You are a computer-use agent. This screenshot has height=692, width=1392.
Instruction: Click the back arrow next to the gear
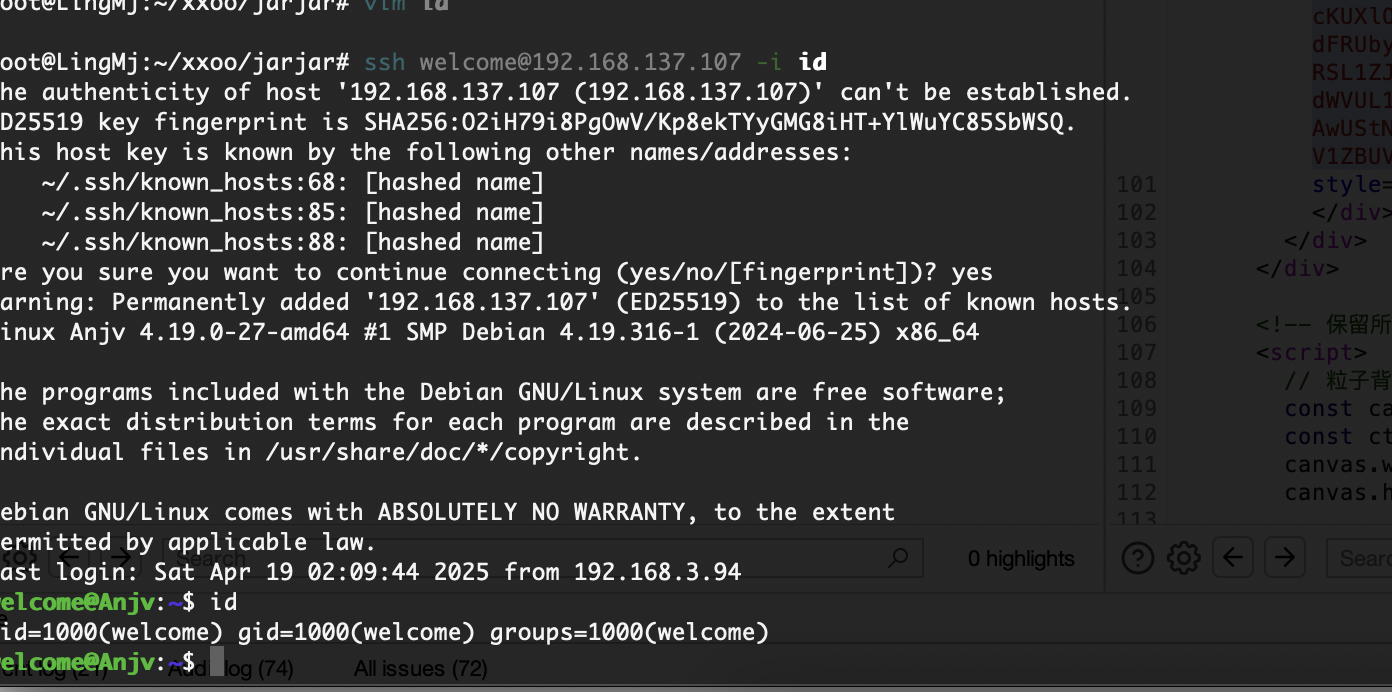coord(1232,557)
